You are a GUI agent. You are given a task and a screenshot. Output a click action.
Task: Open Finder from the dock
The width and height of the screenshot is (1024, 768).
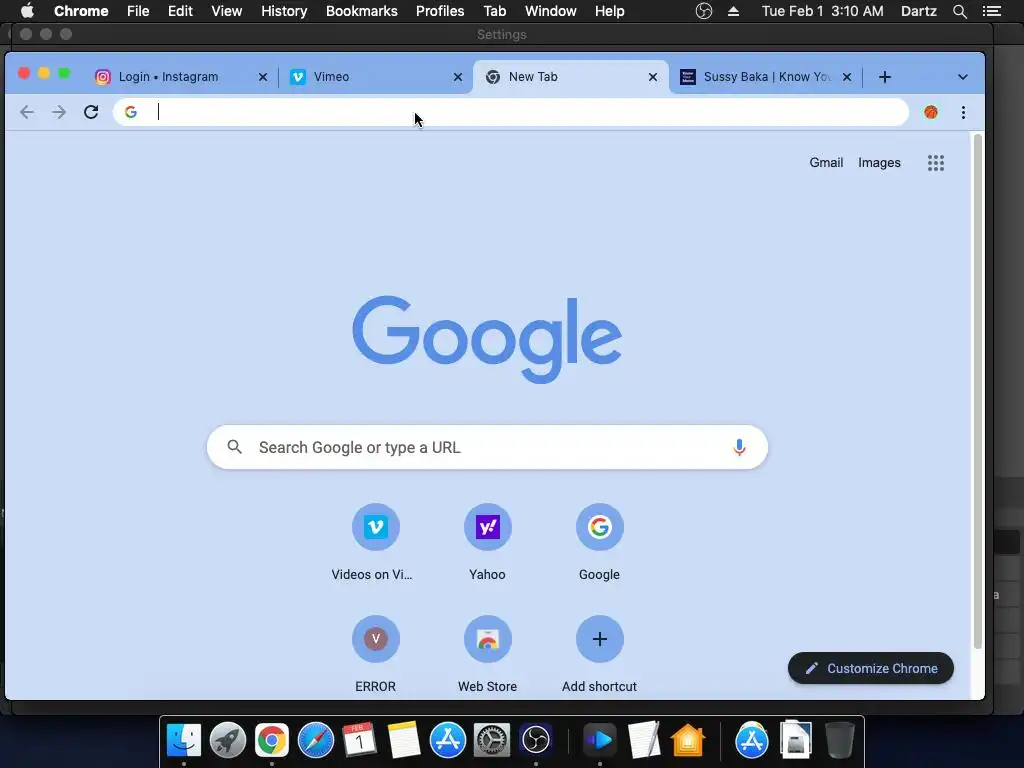click(x=184, y=740)
